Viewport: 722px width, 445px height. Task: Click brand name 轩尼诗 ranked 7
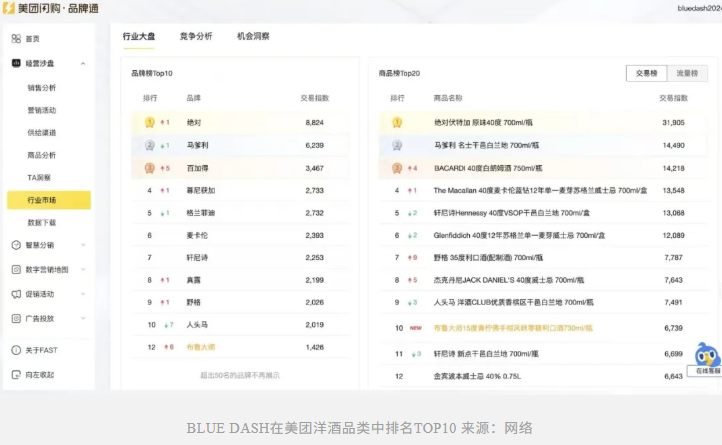[197, 258]
